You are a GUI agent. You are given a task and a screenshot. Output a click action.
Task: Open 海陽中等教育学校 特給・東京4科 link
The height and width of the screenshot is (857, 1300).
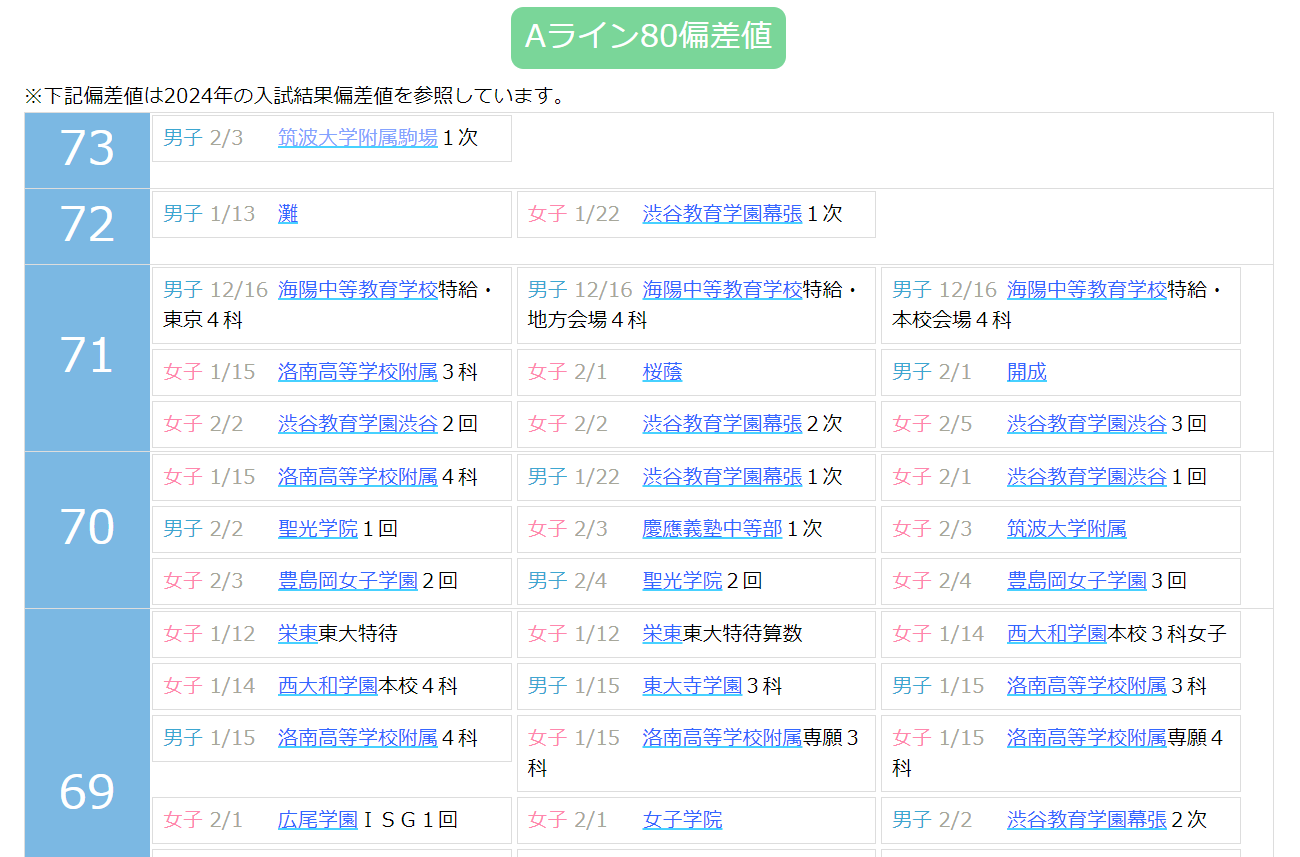358,290
